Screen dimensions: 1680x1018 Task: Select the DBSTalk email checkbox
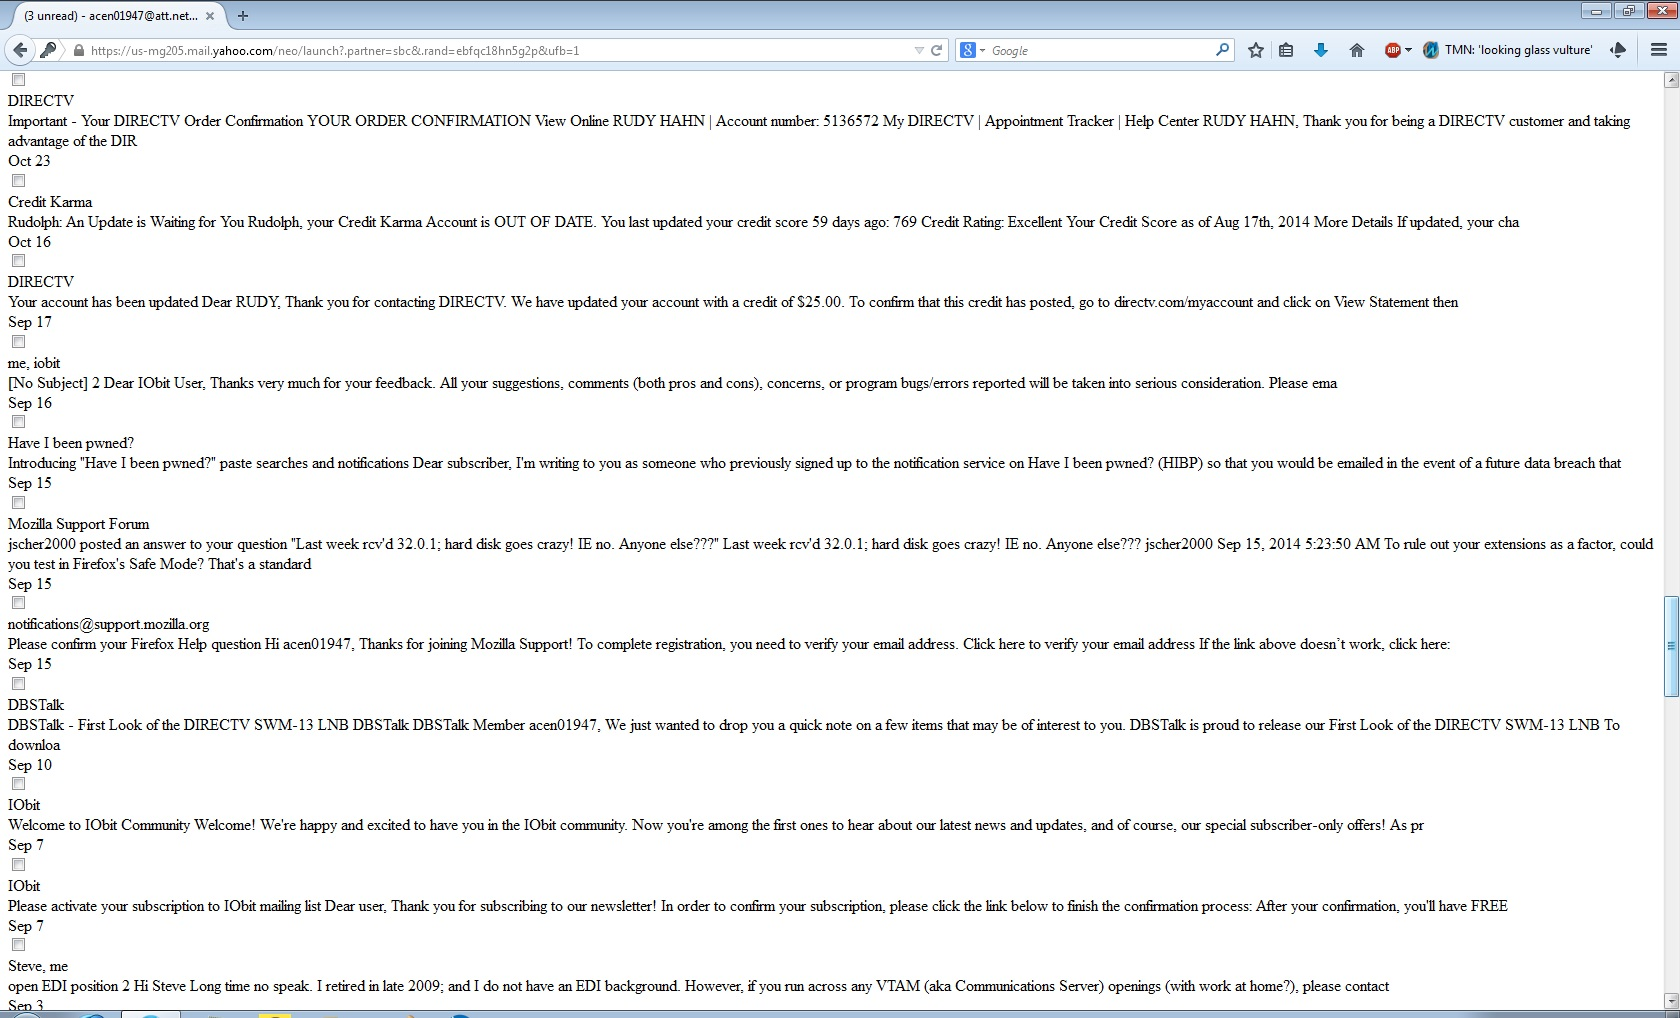(18, 684)
